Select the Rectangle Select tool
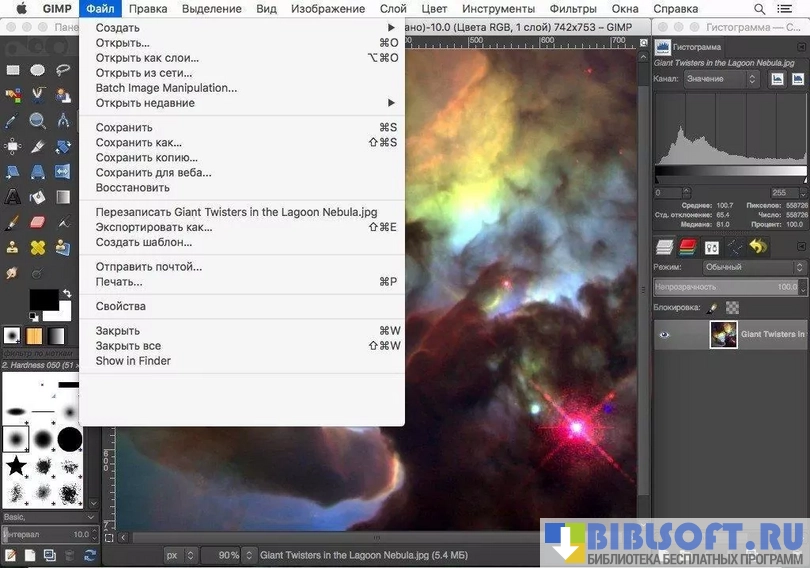This screenshot has height=568, width=810. click(x=13, y=70)
